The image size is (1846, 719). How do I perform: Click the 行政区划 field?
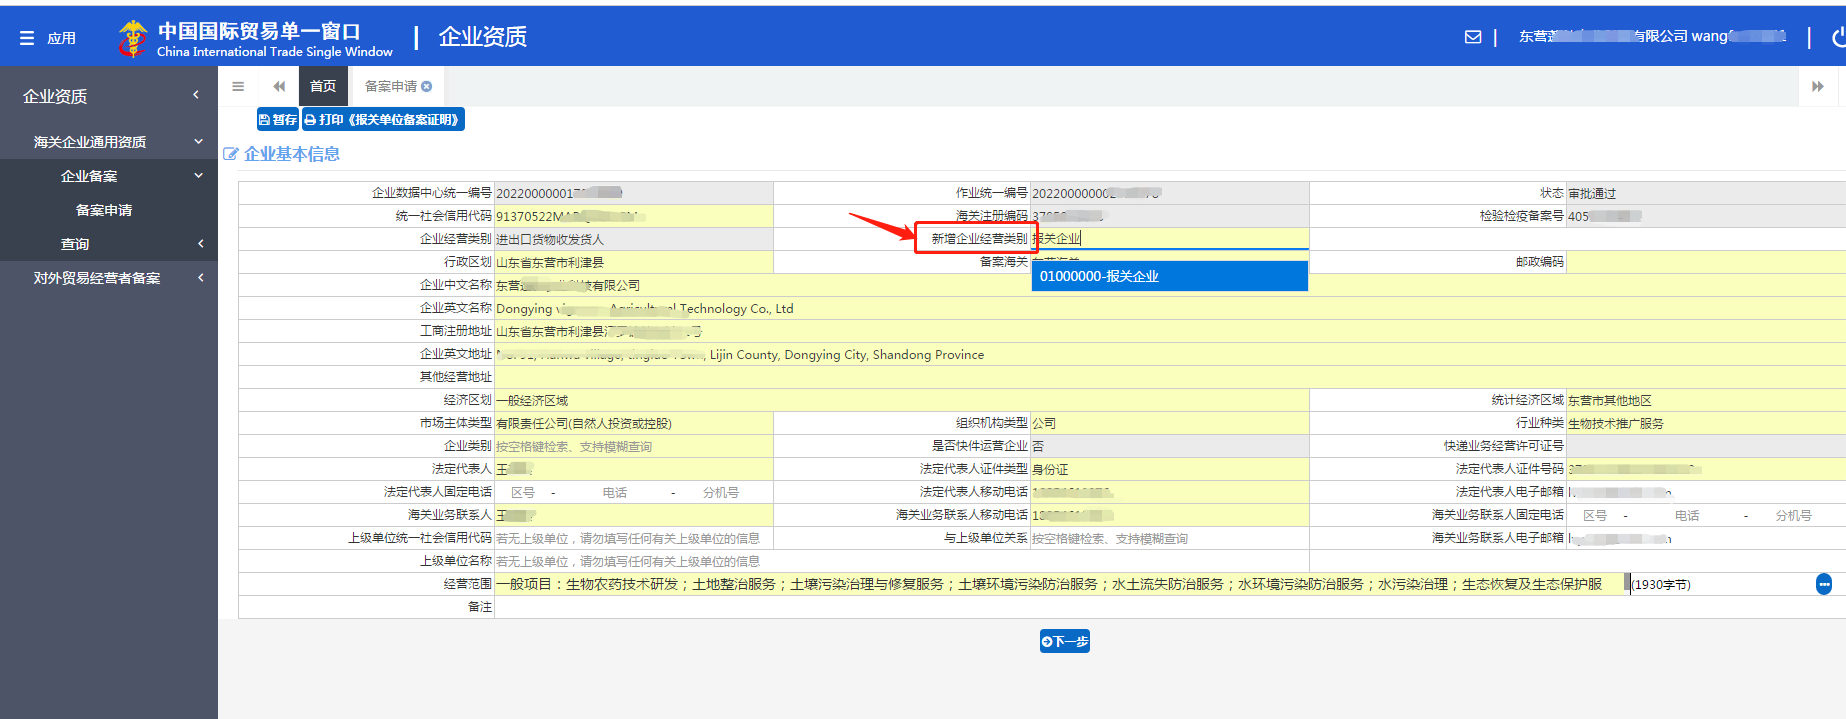click(x=633, y=262)
